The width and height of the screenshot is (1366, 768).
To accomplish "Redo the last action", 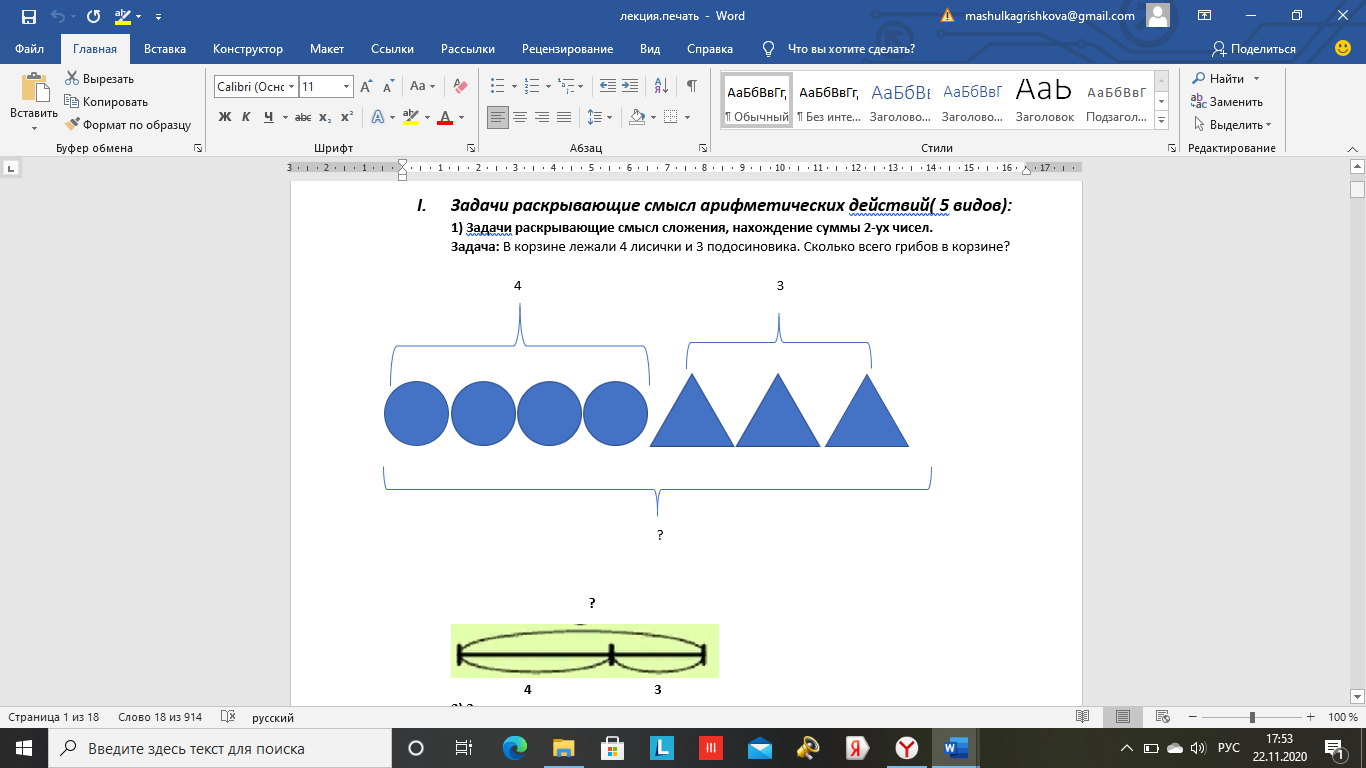I will pos(93,16).
